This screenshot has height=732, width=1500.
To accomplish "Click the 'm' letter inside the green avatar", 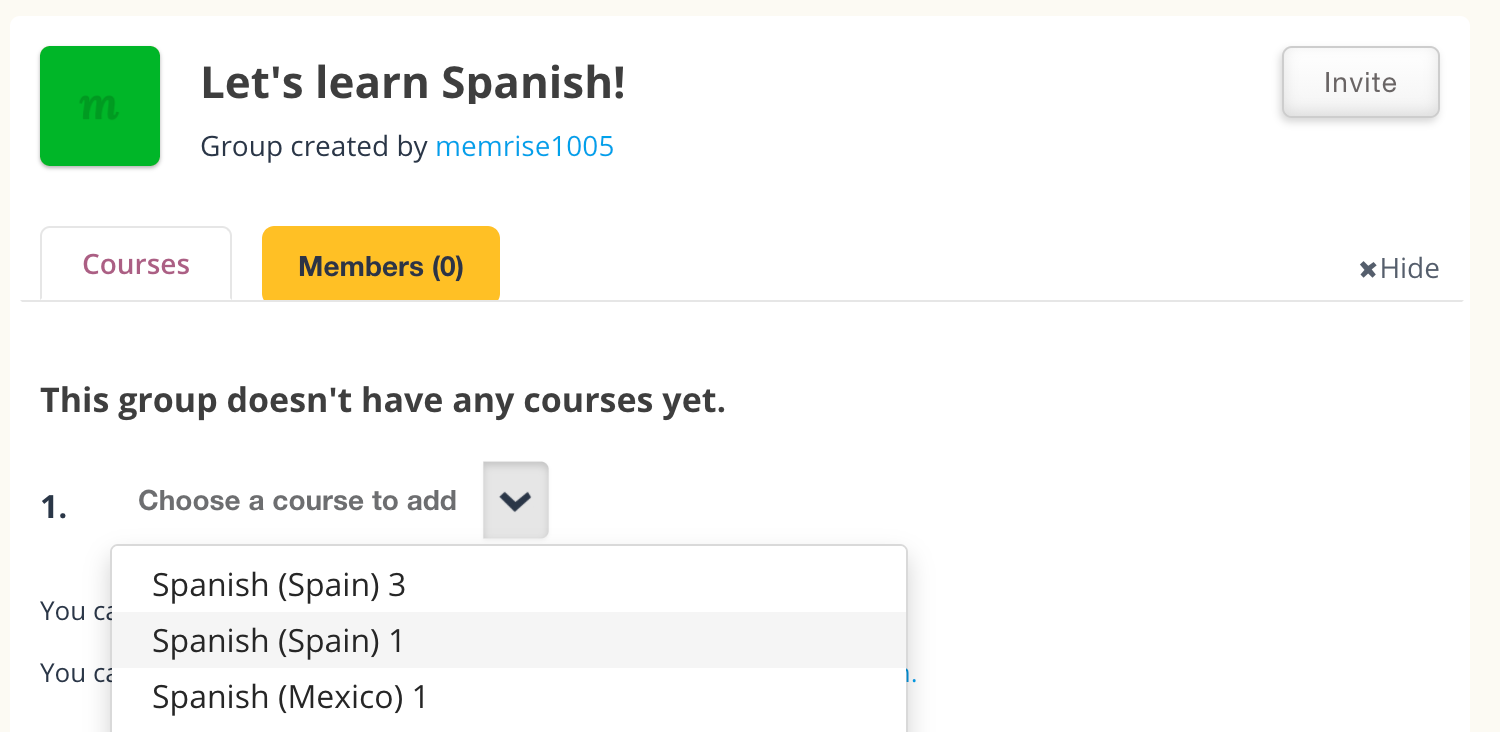I will tap(99, 106).
